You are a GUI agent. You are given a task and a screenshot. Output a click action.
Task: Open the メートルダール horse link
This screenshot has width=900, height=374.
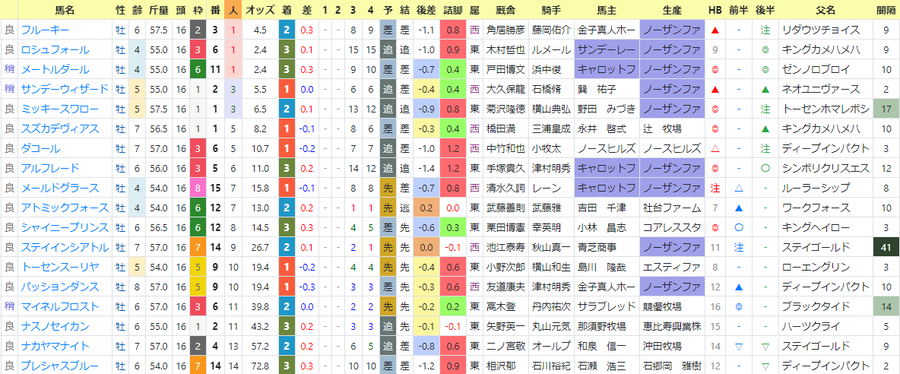[x=55, y=69]
